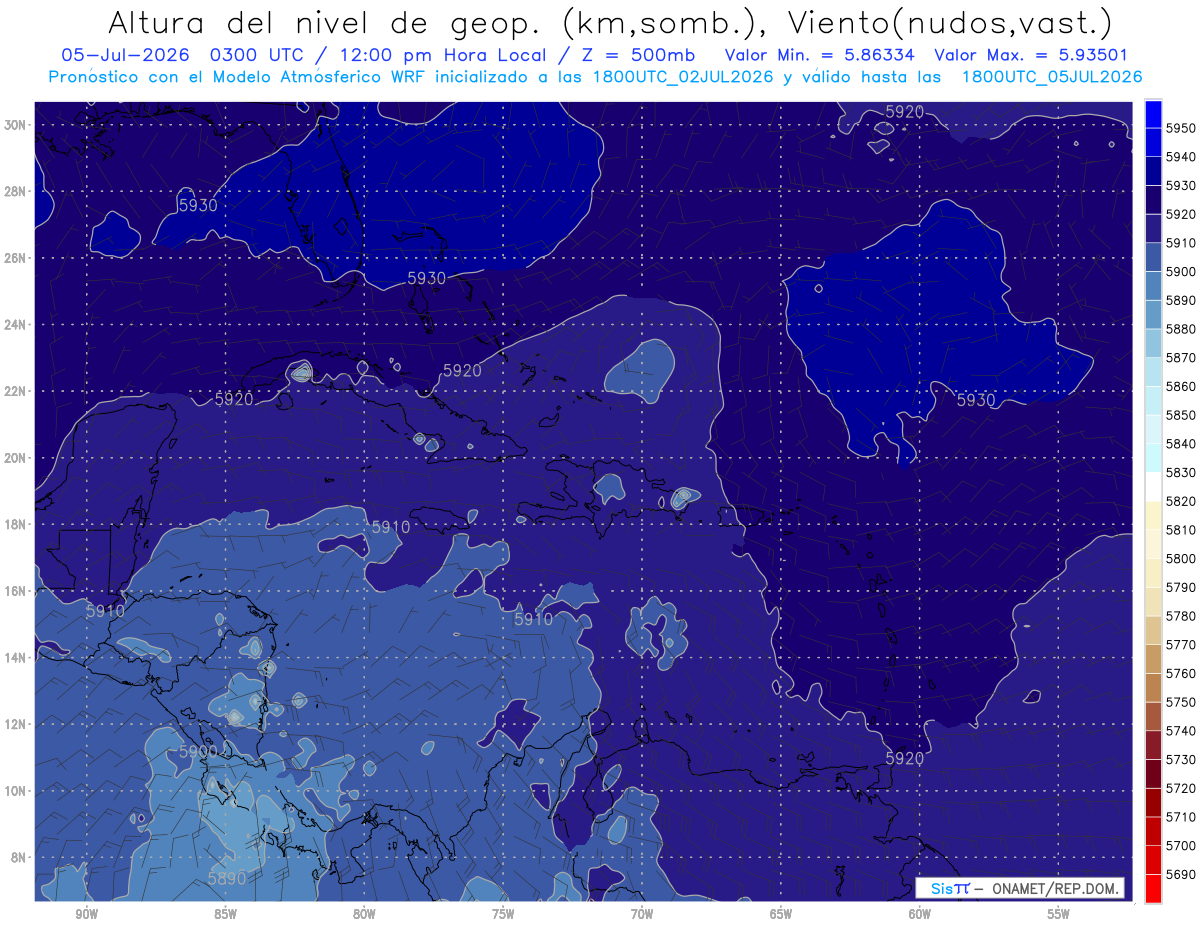The width and height of the screenshot is (1200, 927).
Task: Click the bright red swatch below the 5690 label
Action: (1153, 888)
